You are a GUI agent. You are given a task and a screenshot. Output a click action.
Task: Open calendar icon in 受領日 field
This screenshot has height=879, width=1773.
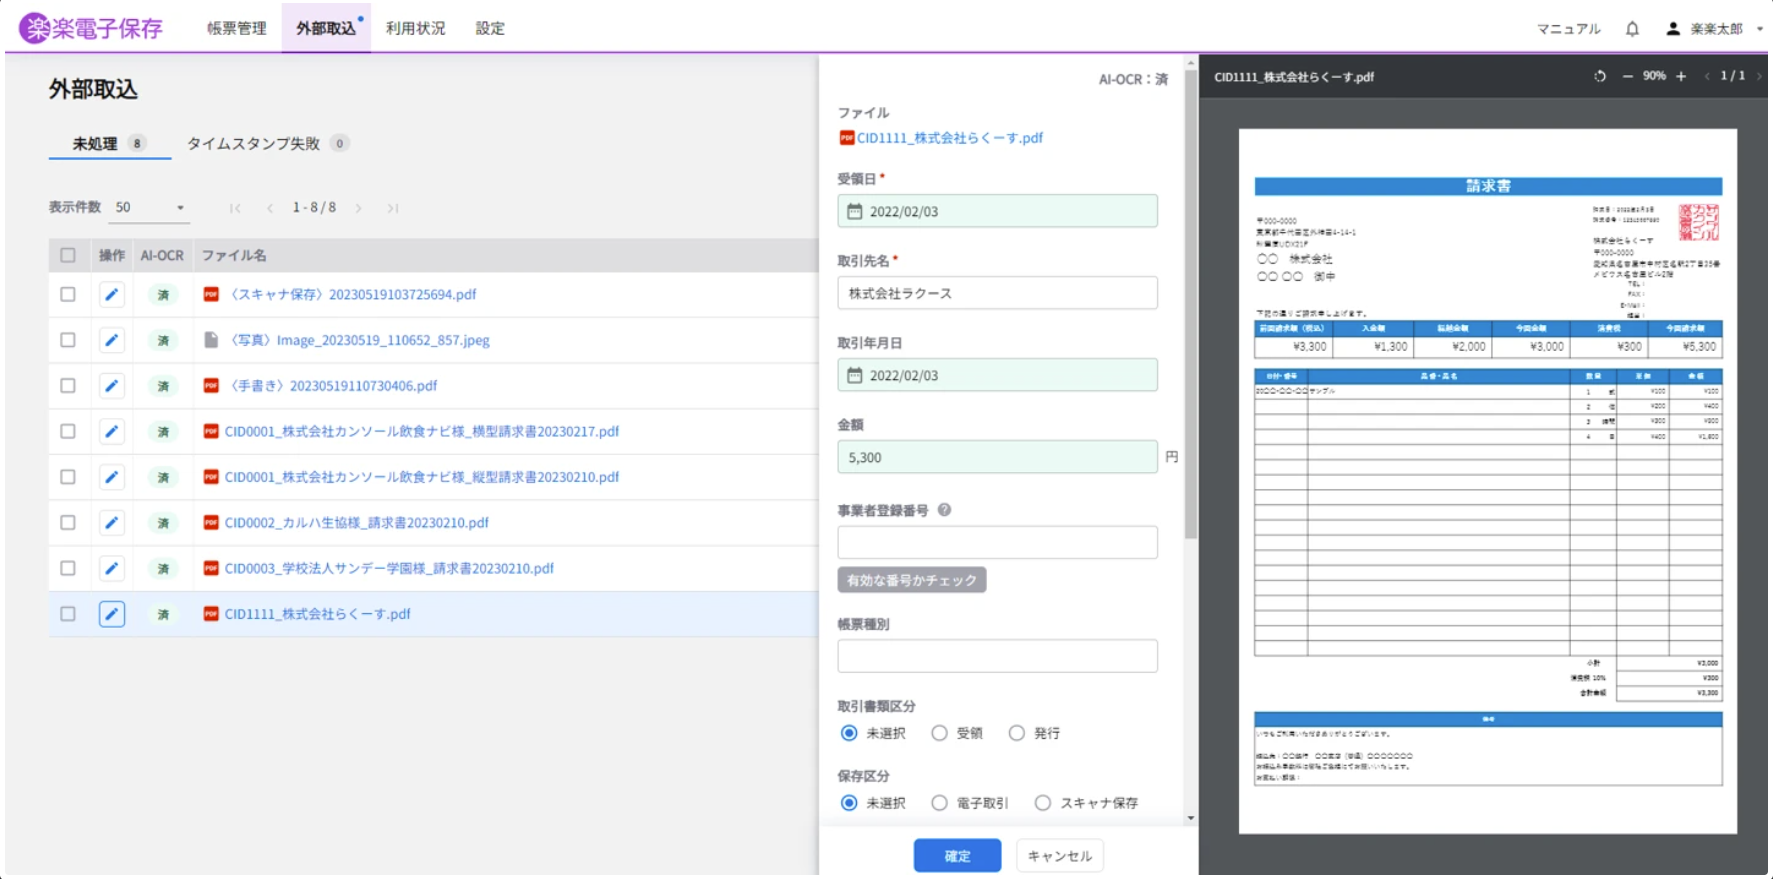[855, 211]
